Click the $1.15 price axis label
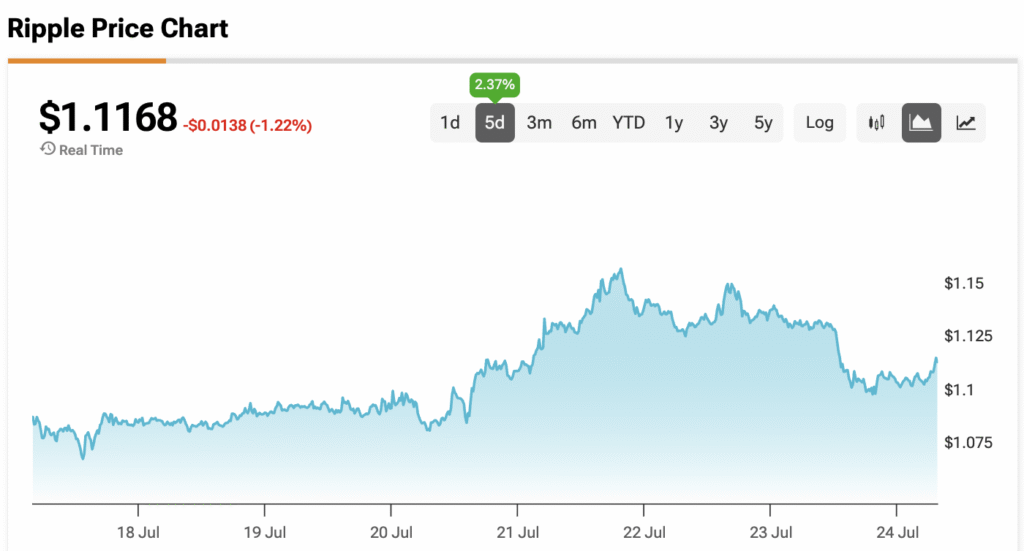The height and width of the screenshot is (551, 1024). tap(963, 283)
